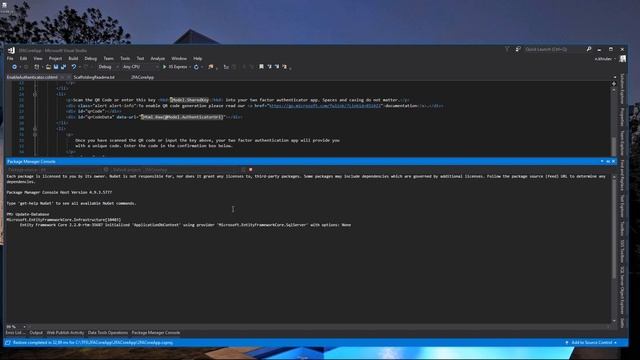Switch to the EnableAuthenticator.cshtml tab
Screen dimensions: 640x360
pos(32,77)
